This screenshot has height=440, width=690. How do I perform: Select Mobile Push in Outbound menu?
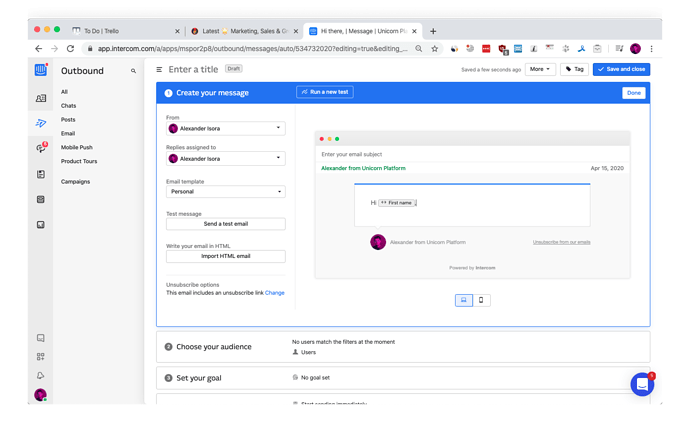coord(77,147)
